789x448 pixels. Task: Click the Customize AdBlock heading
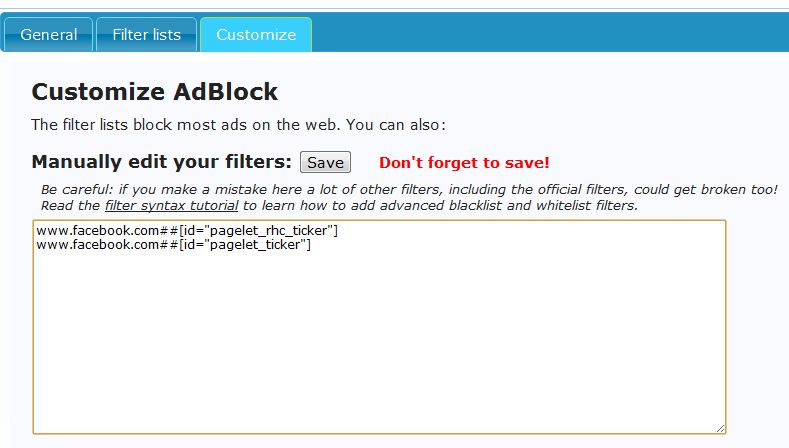155,93
